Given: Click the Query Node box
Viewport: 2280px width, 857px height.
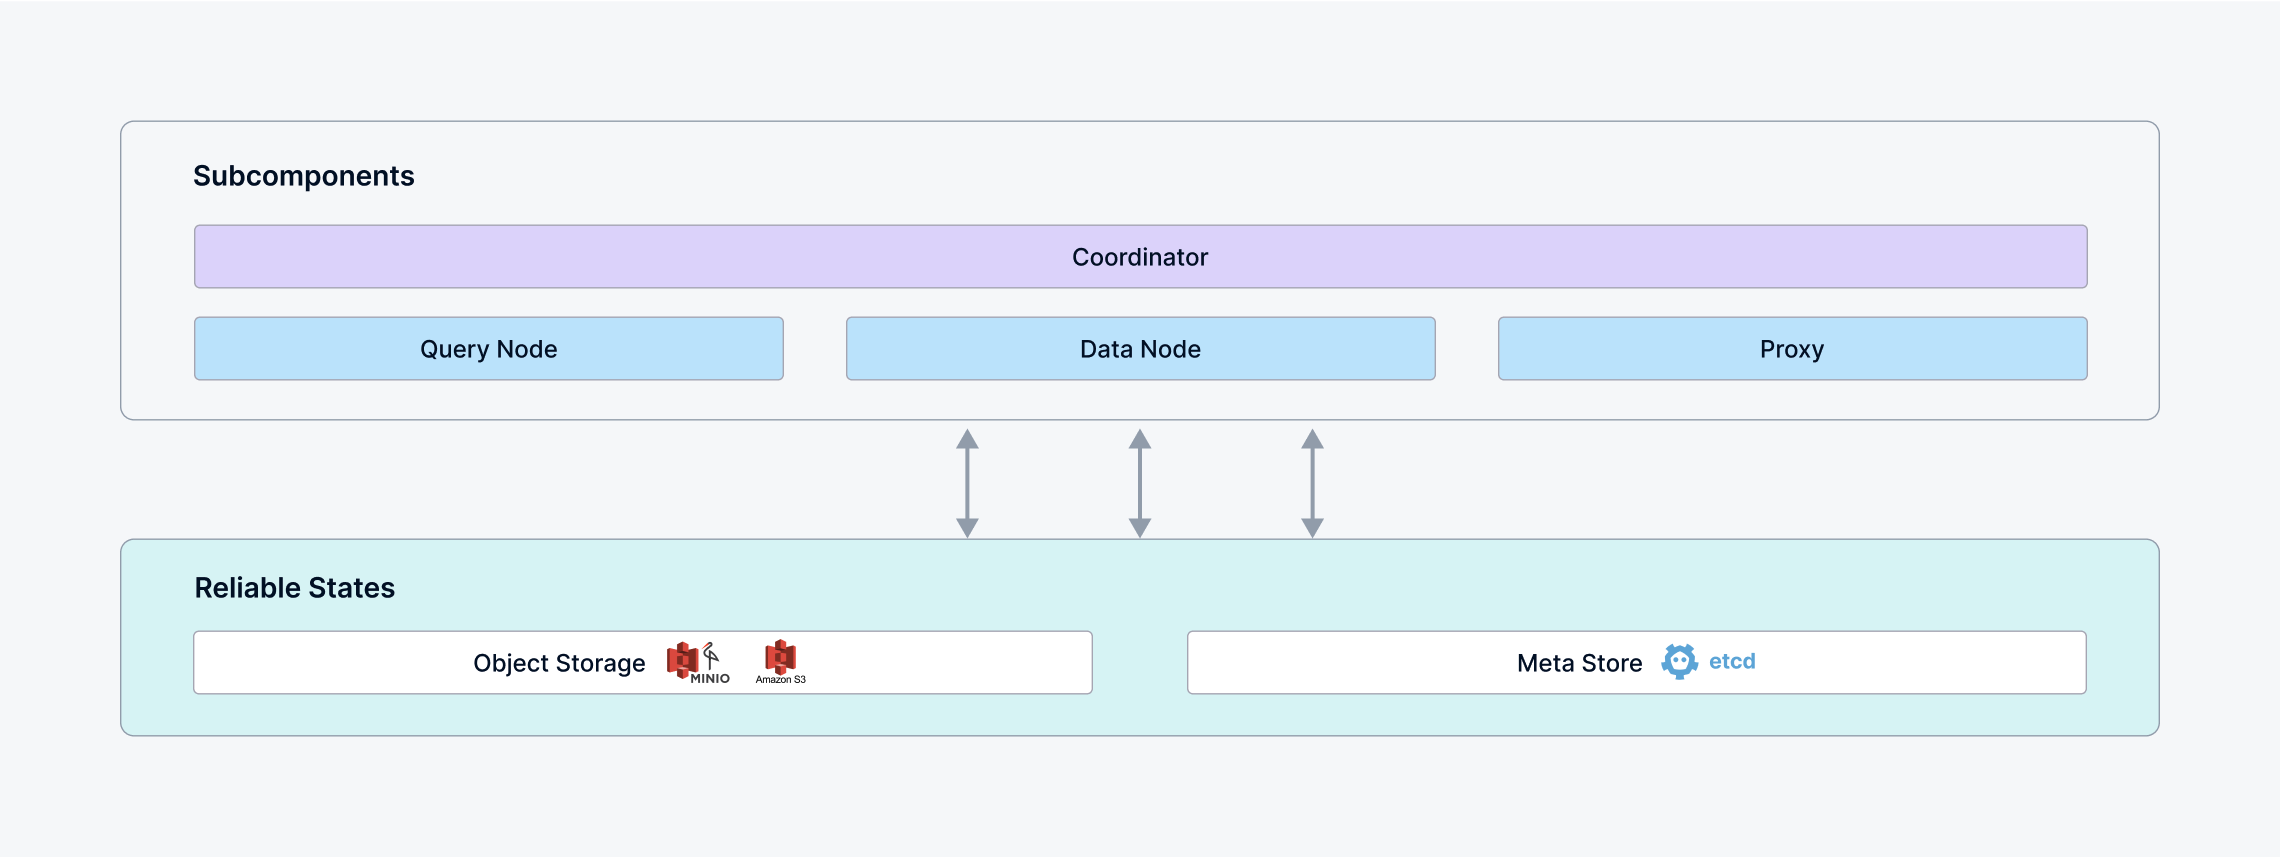Looking at the screenshot, I should pos(489,349).
